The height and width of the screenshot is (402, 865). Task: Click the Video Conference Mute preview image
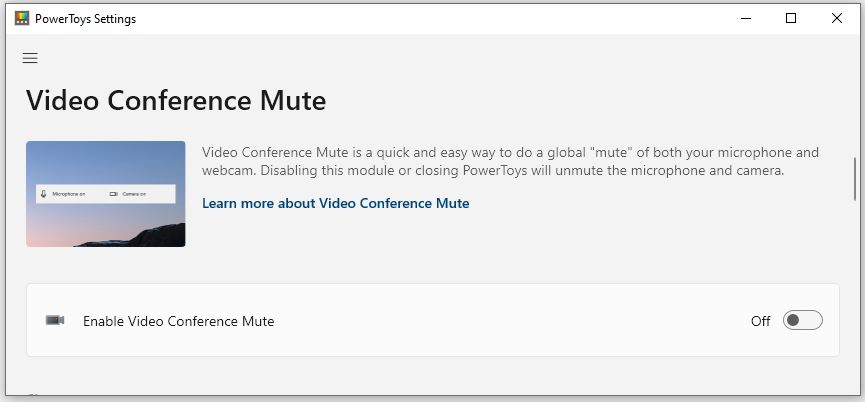[105, 194]
